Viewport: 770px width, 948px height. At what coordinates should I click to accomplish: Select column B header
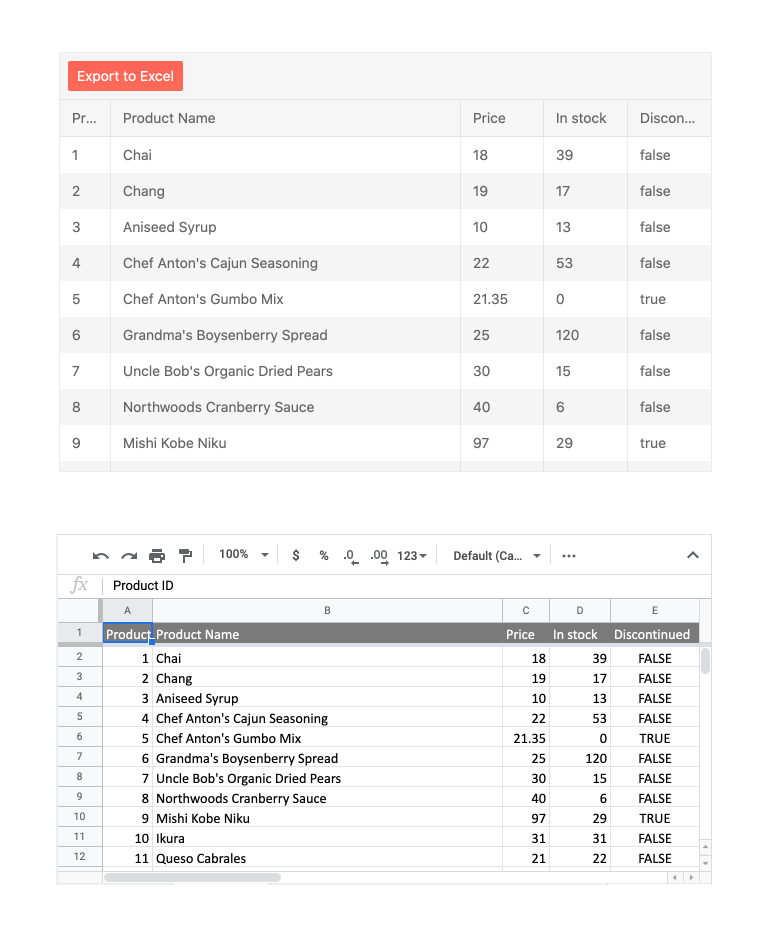point(327,610)
